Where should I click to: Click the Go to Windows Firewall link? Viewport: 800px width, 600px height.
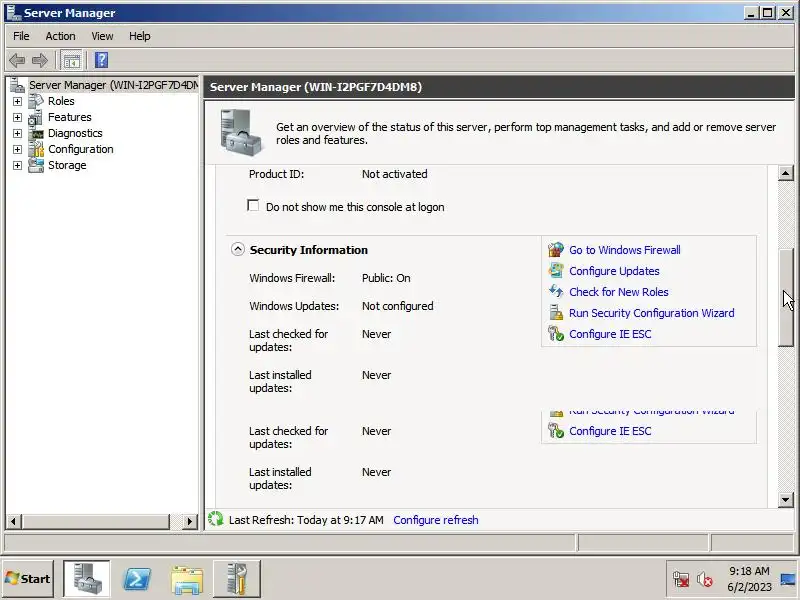[x=624, y=250]
